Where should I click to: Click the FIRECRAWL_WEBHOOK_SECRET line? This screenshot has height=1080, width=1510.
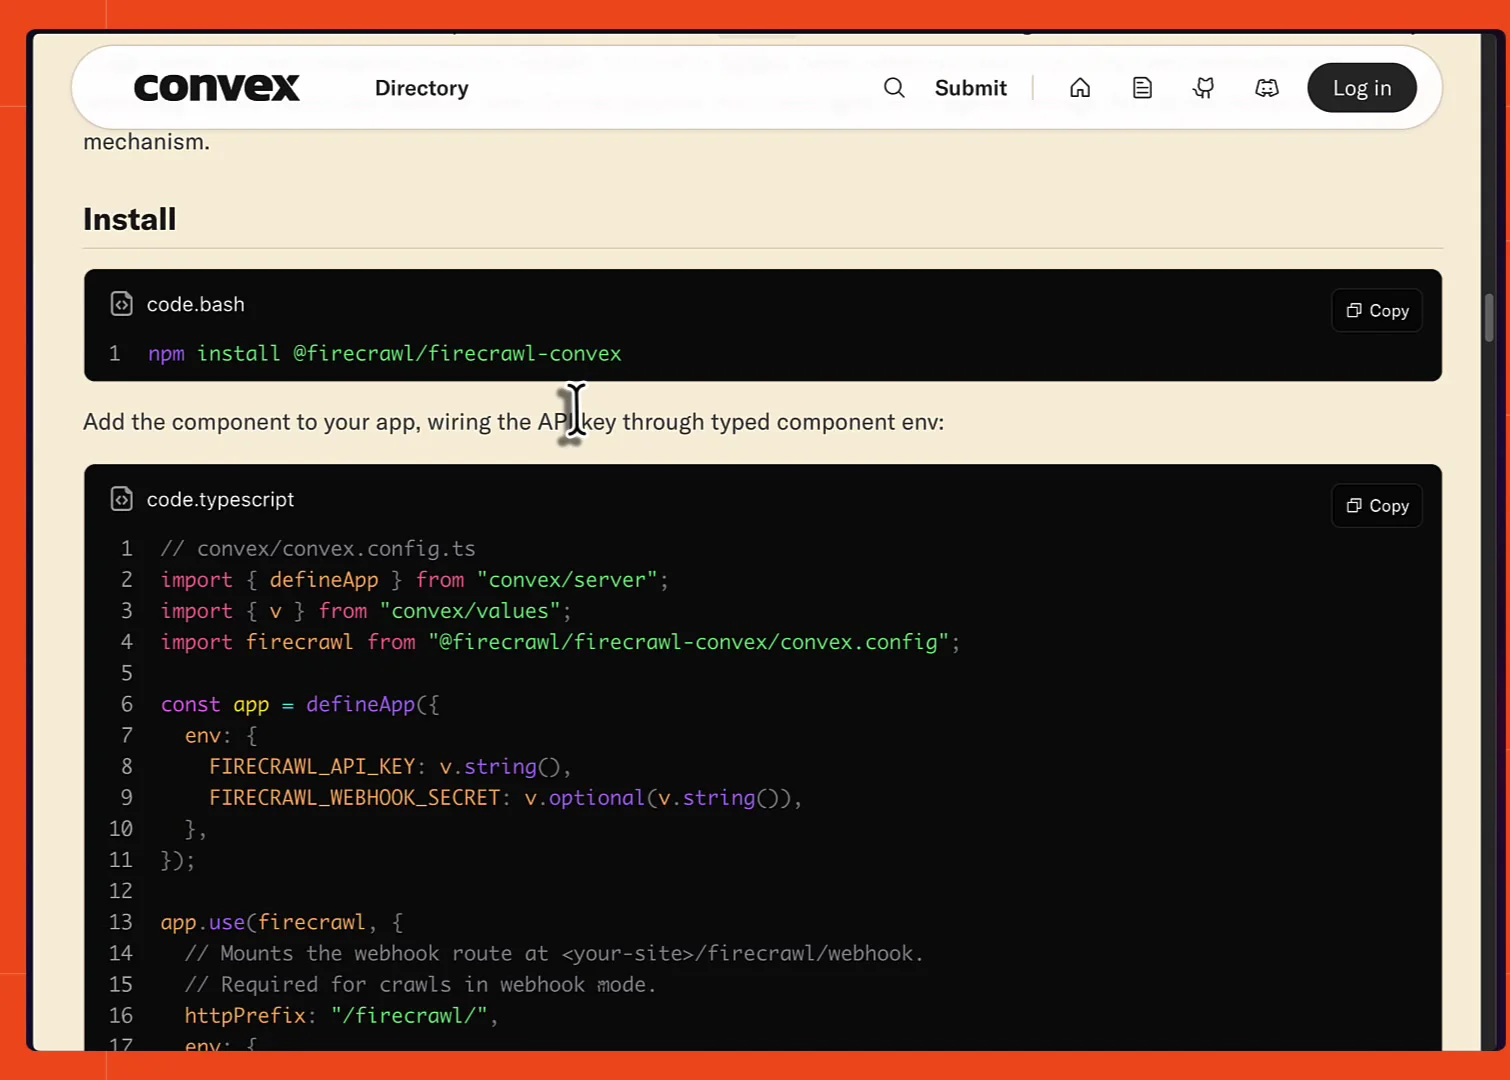click(506, 798)
